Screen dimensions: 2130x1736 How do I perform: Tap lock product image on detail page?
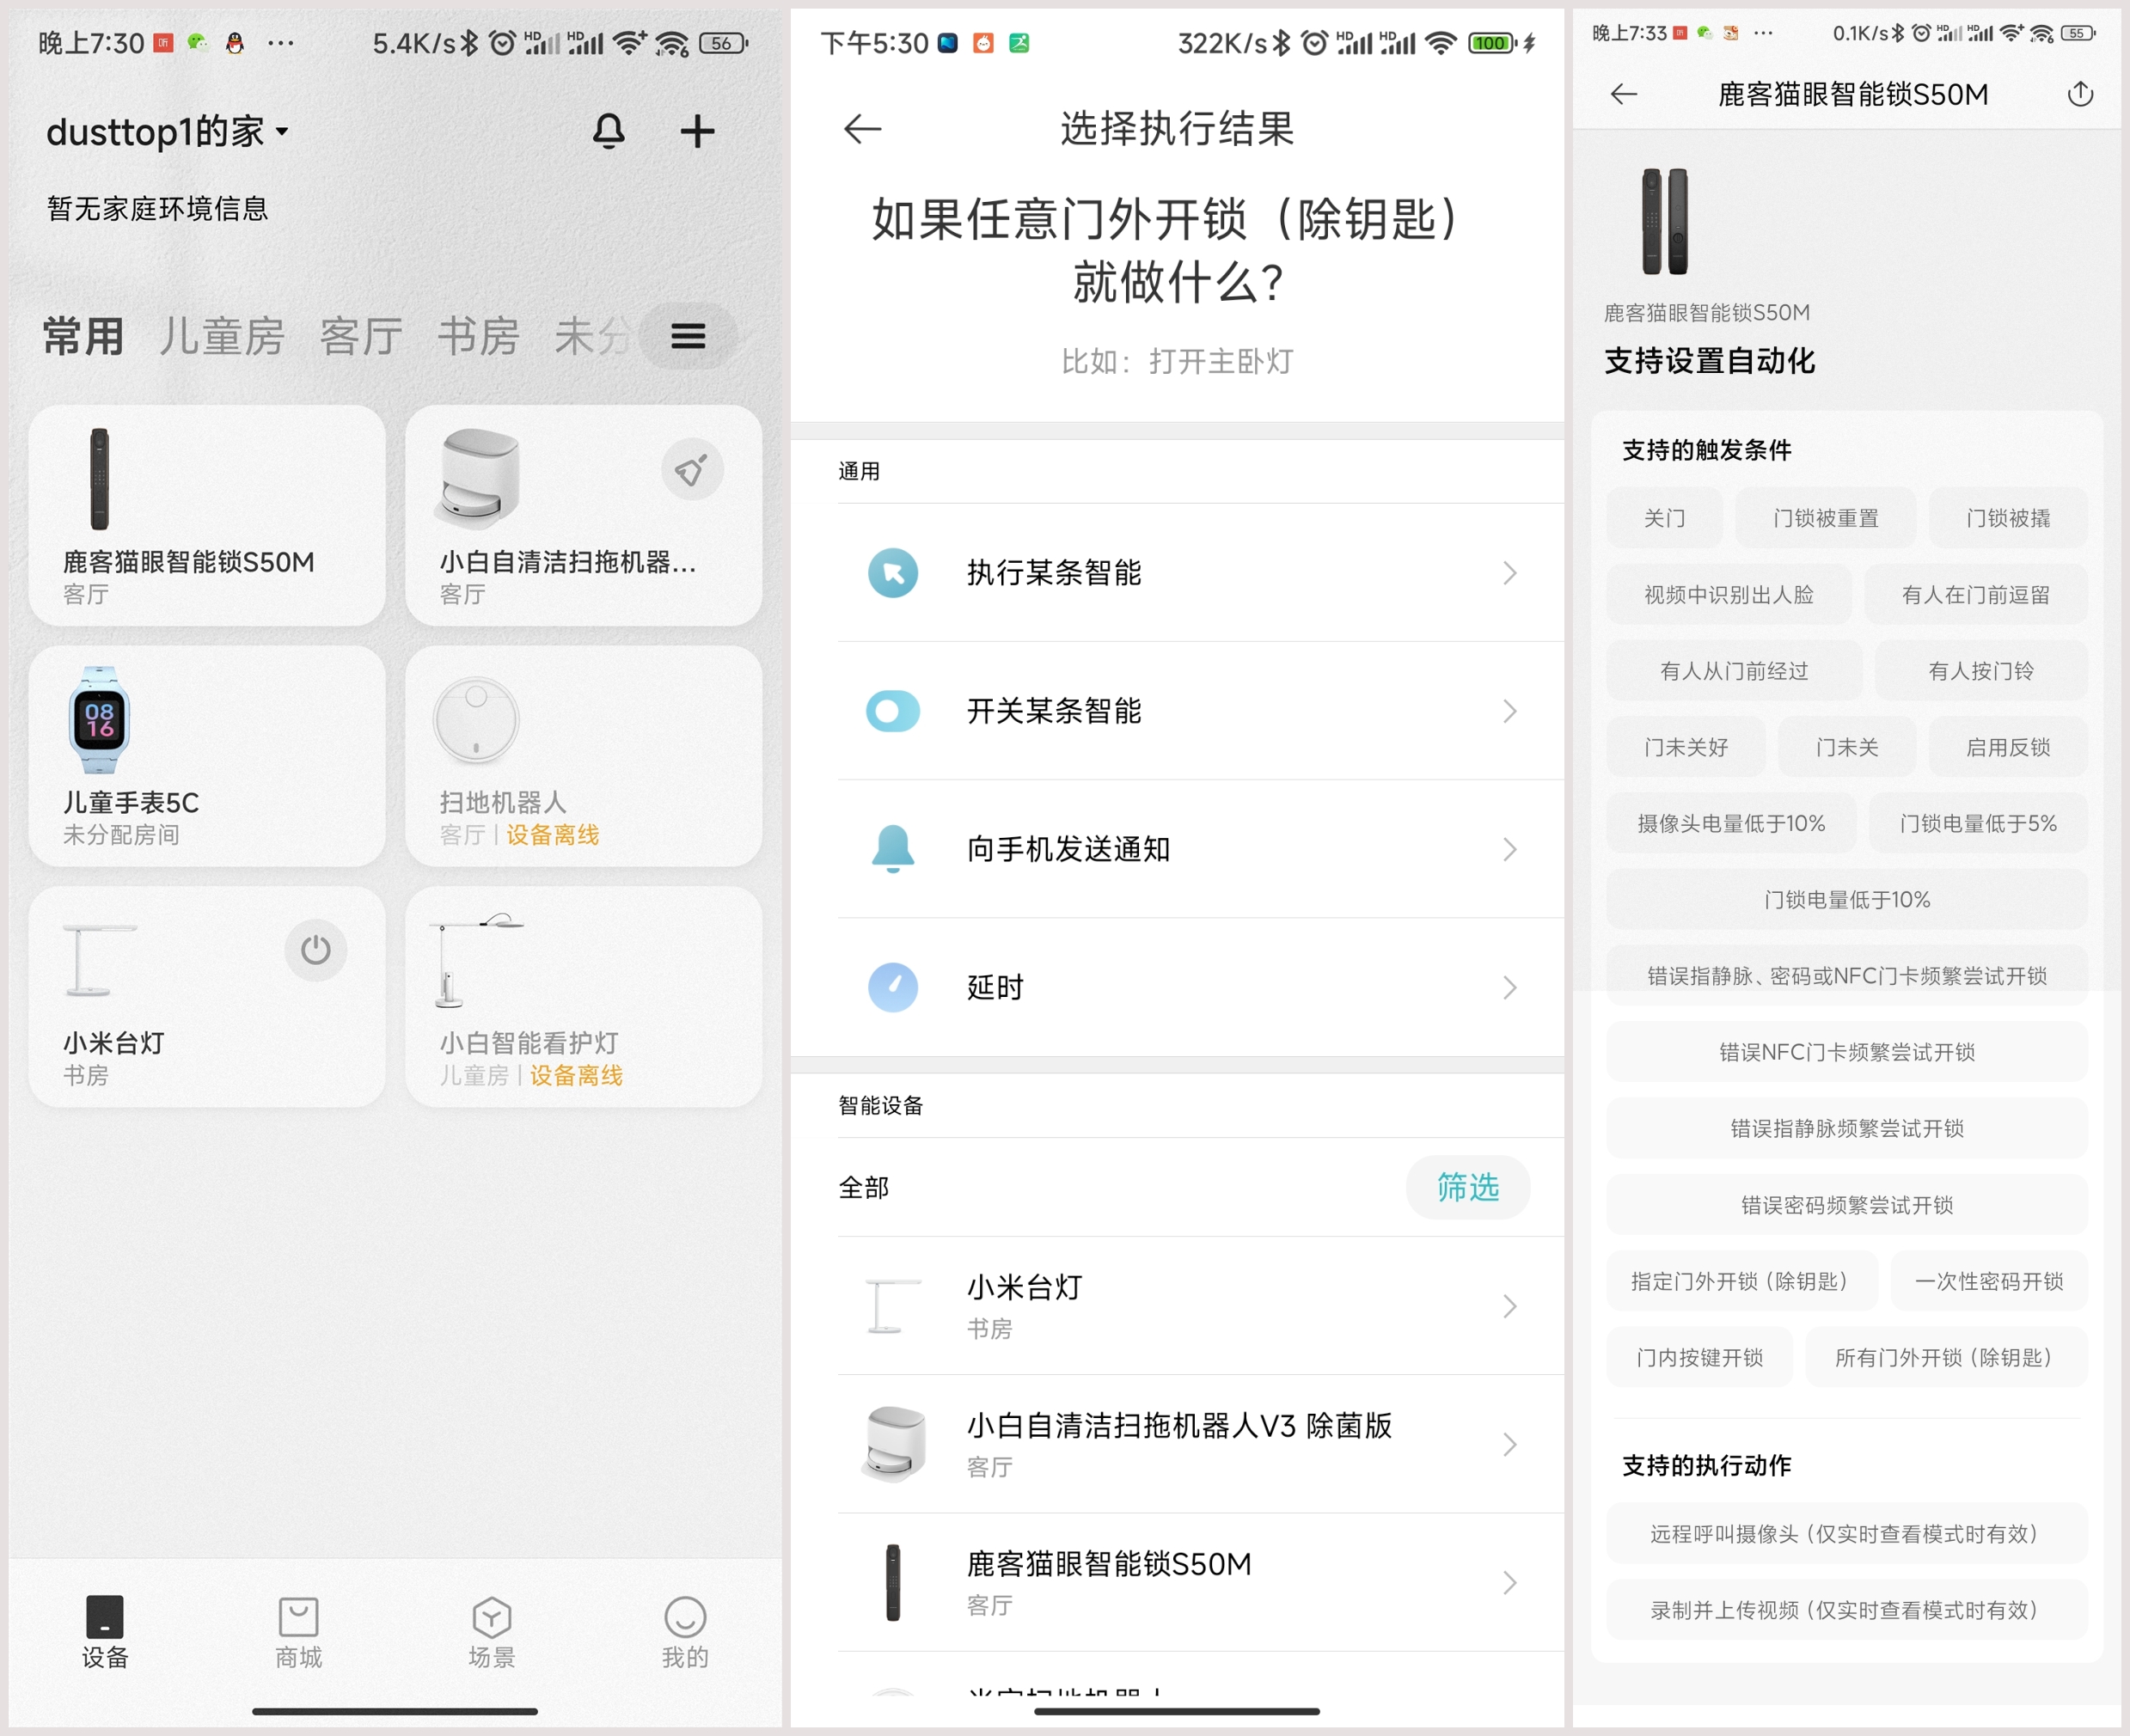coord(1665,221)
